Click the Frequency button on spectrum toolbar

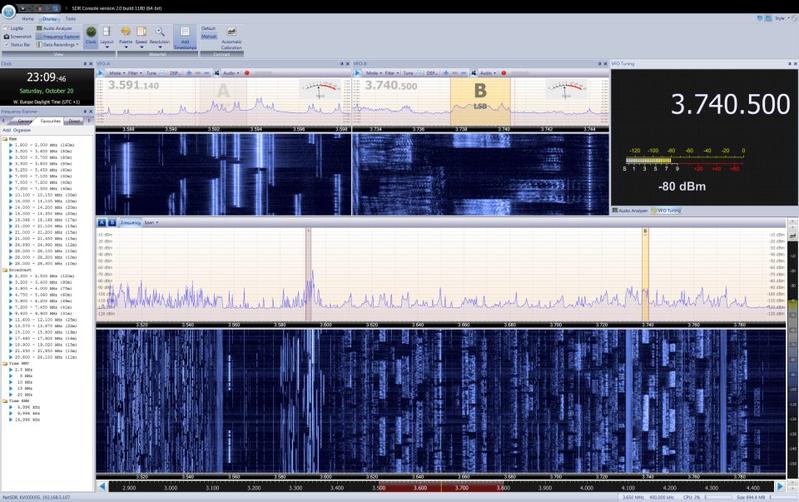coord(130,223)
